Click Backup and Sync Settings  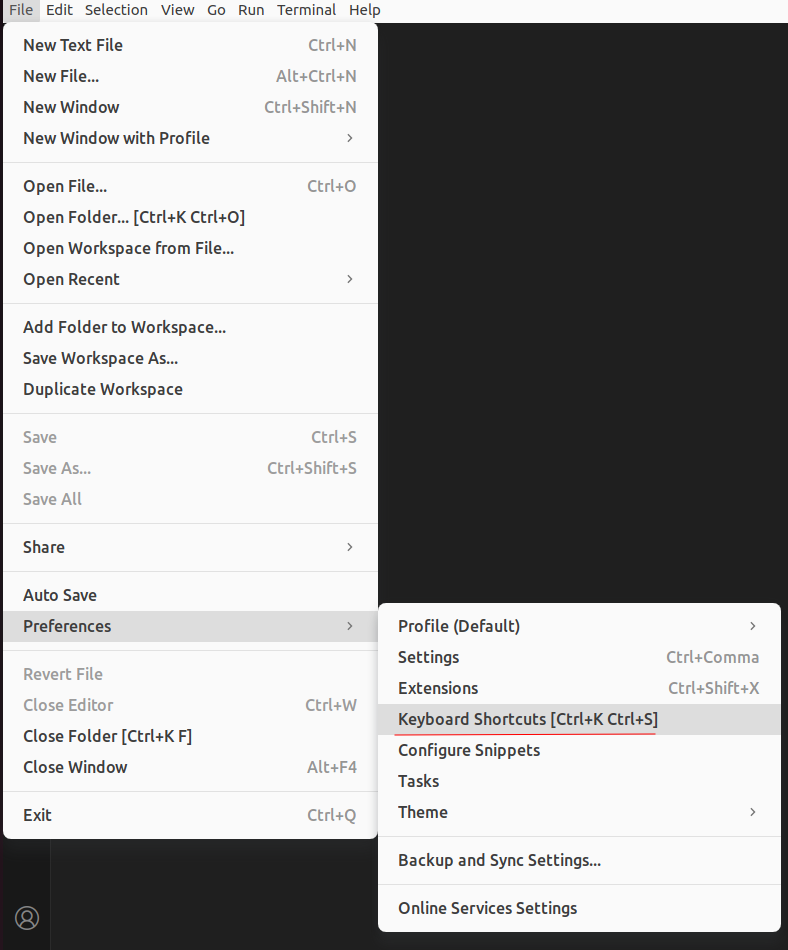pyautogui.click(x=499, y=860)
